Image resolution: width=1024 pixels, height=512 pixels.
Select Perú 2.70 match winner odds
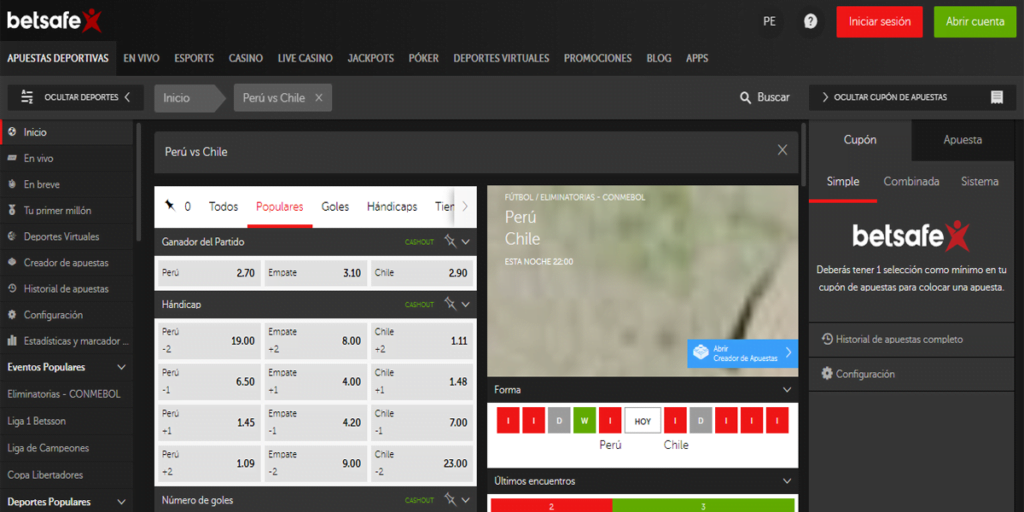pos(208,272)
